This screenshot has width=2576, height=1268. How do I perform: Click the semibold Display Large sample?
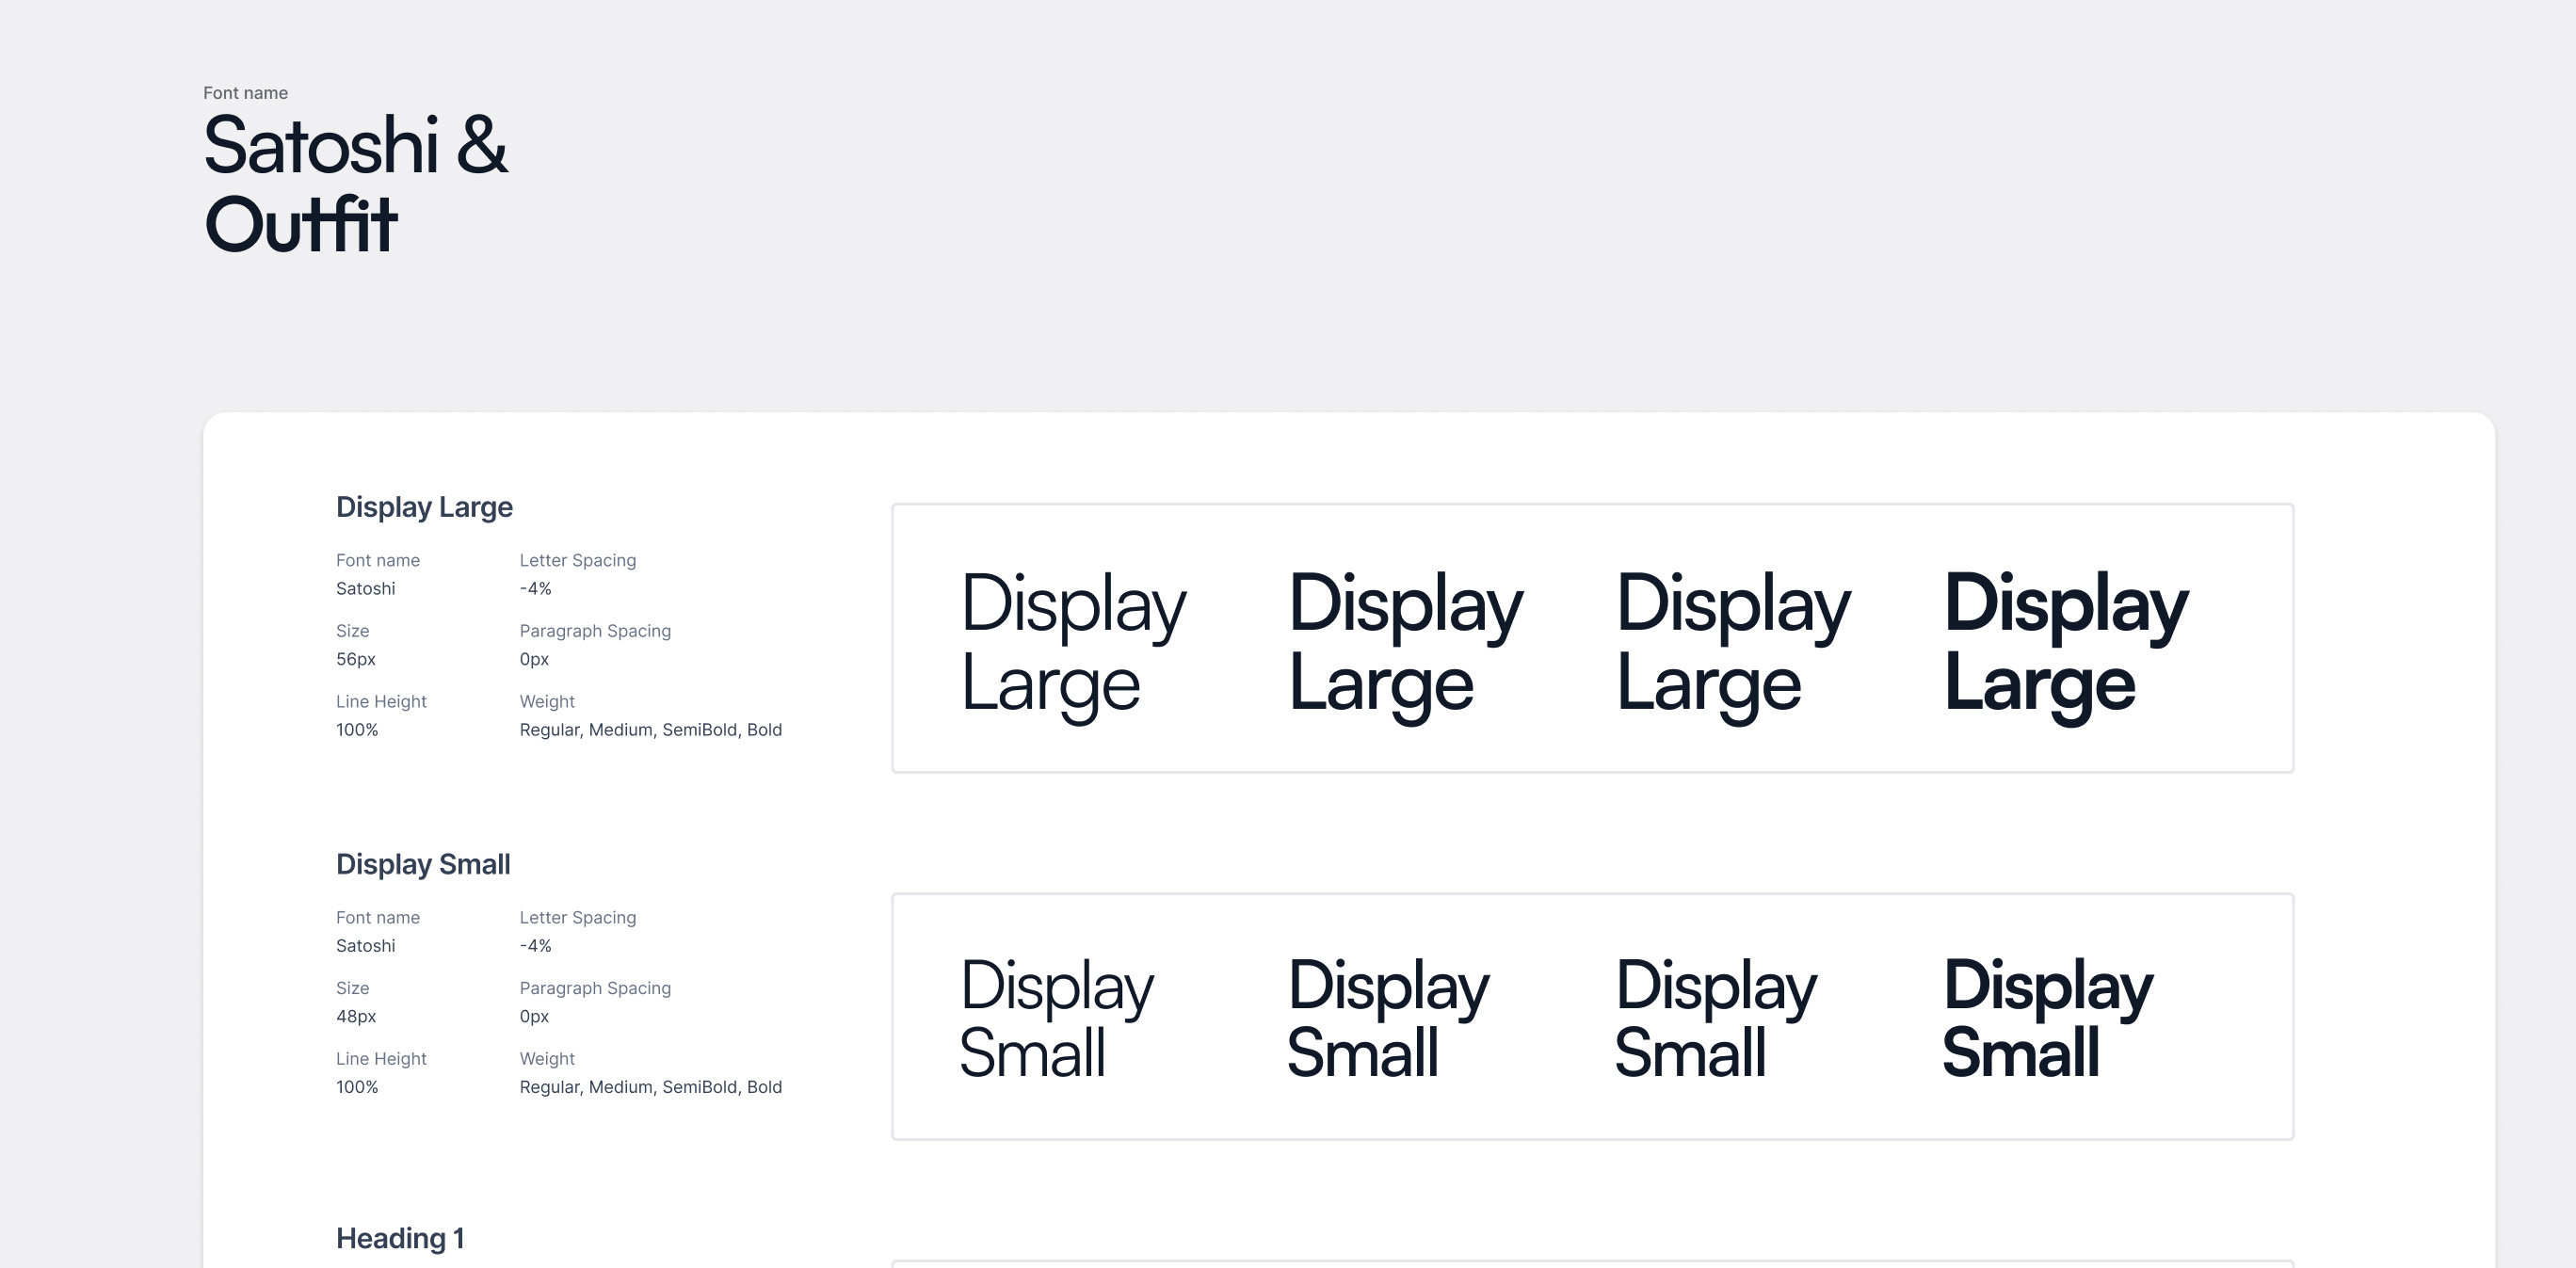1733,643
